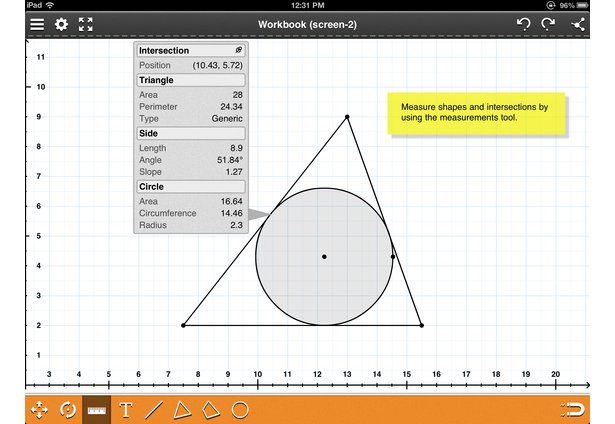Select circumference value 14.46
The width and height of the screenshot is (615, 424).
point(231,213)
